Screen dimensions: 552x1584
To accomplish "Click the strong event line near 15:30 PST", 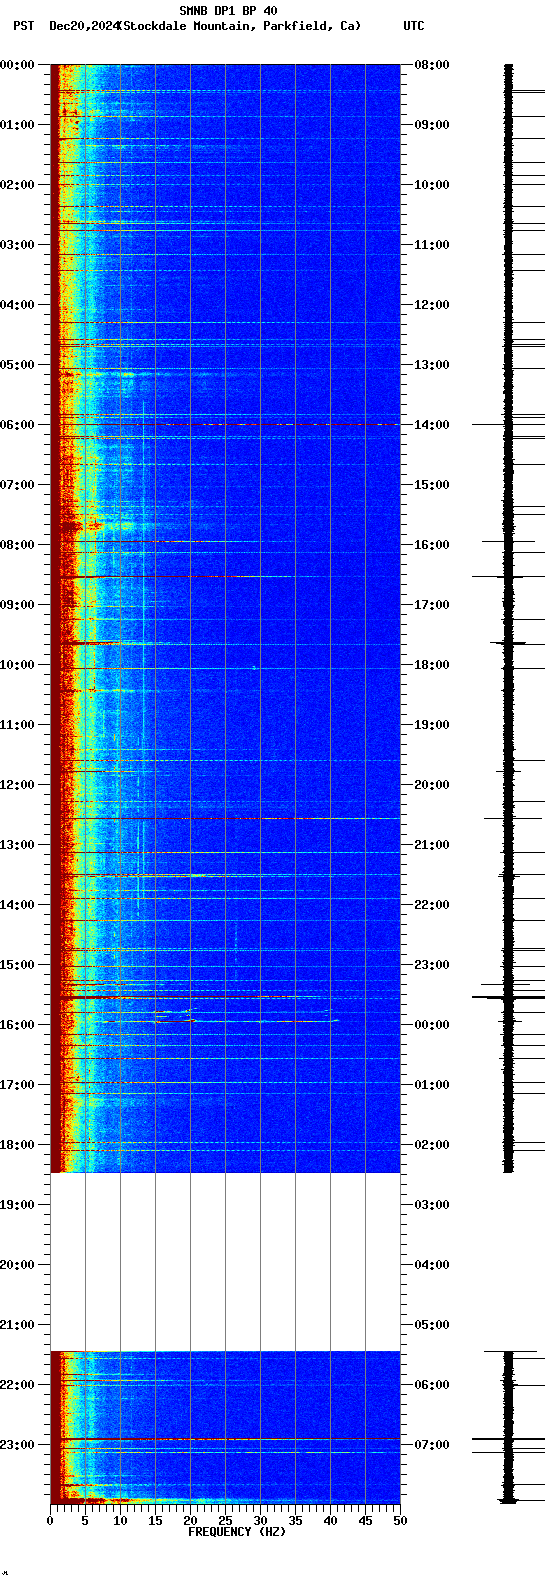I will [x=190, y=997].
